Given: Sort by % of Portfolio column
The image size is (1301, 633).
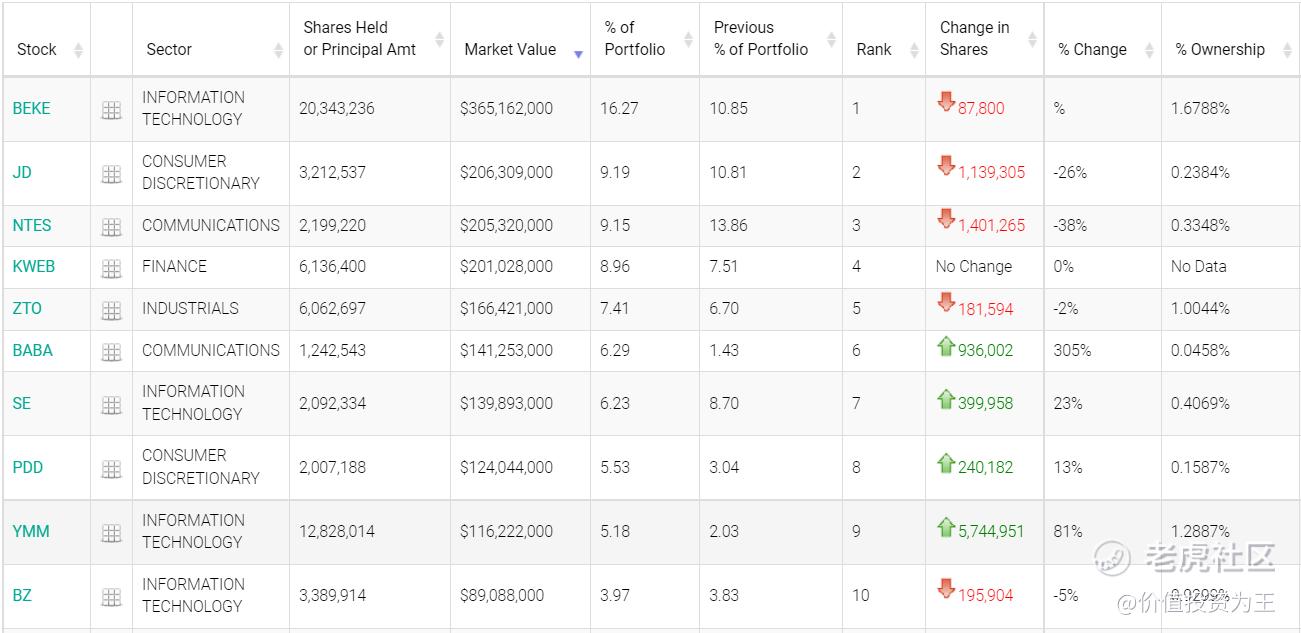Looking at the screenshot, I should pyautogui.click(x=688, y=39).
